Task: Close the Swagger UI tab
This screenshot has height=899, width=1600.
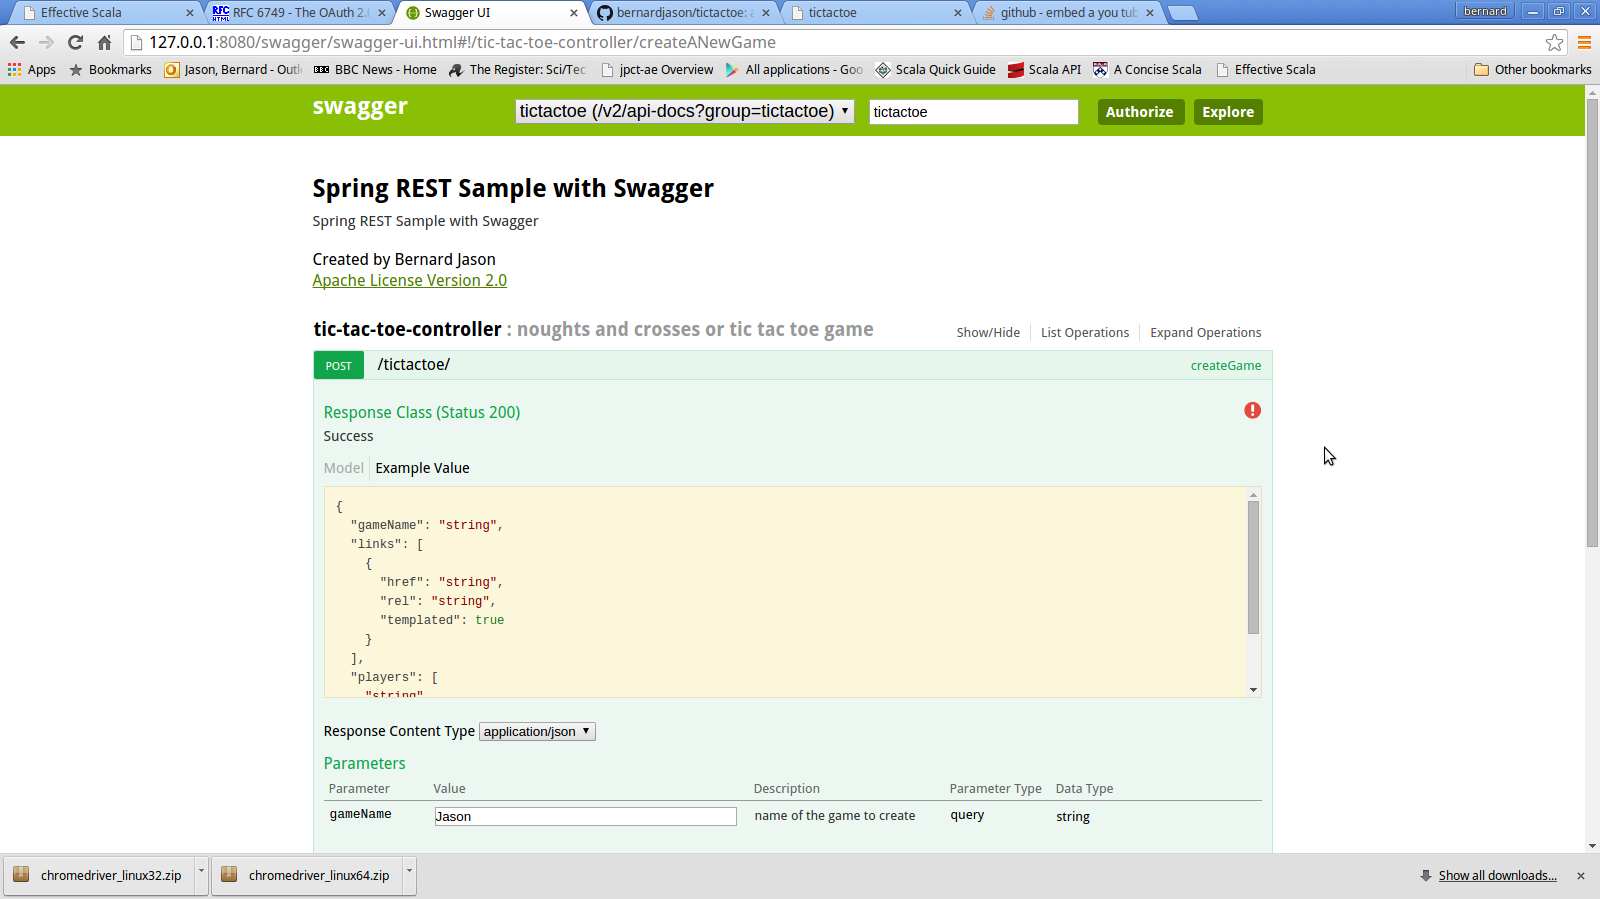Action: (x=574, y=13)
